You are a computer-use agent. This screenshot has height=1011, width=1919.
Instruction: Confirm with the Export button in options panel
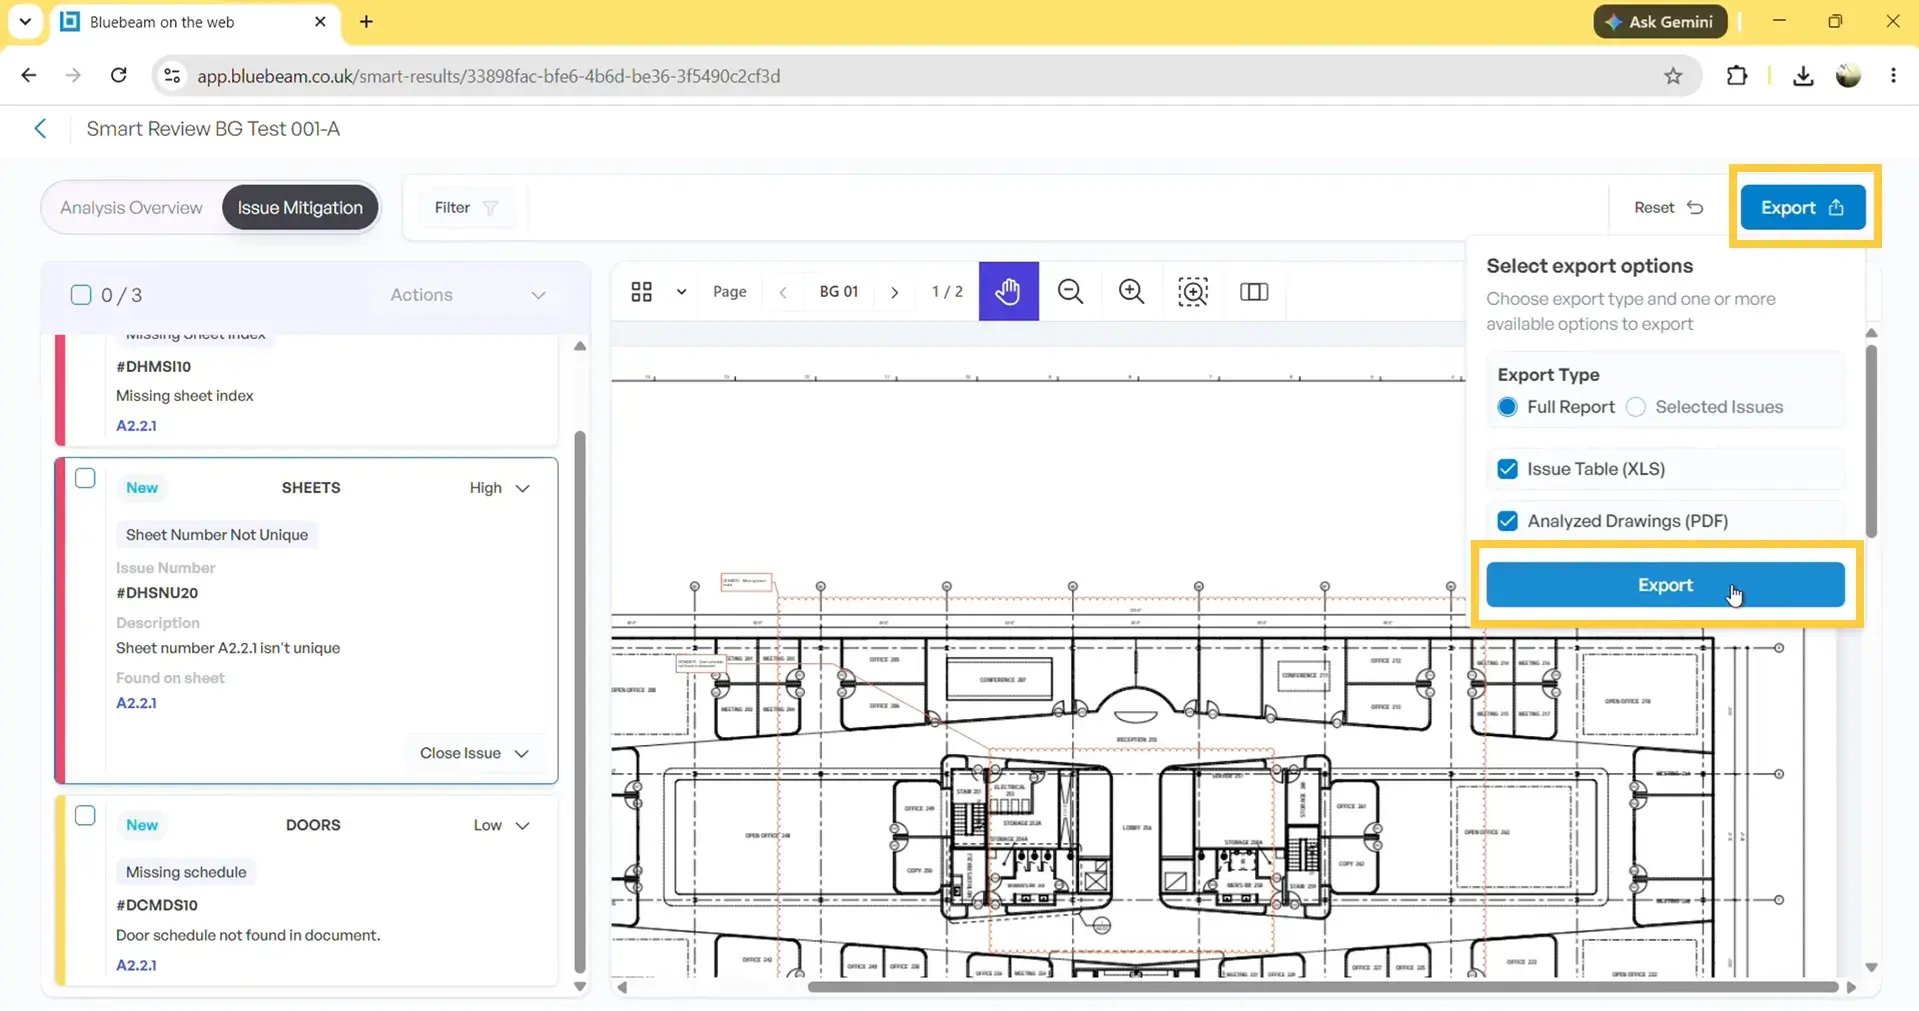[x=1665, y=585]
